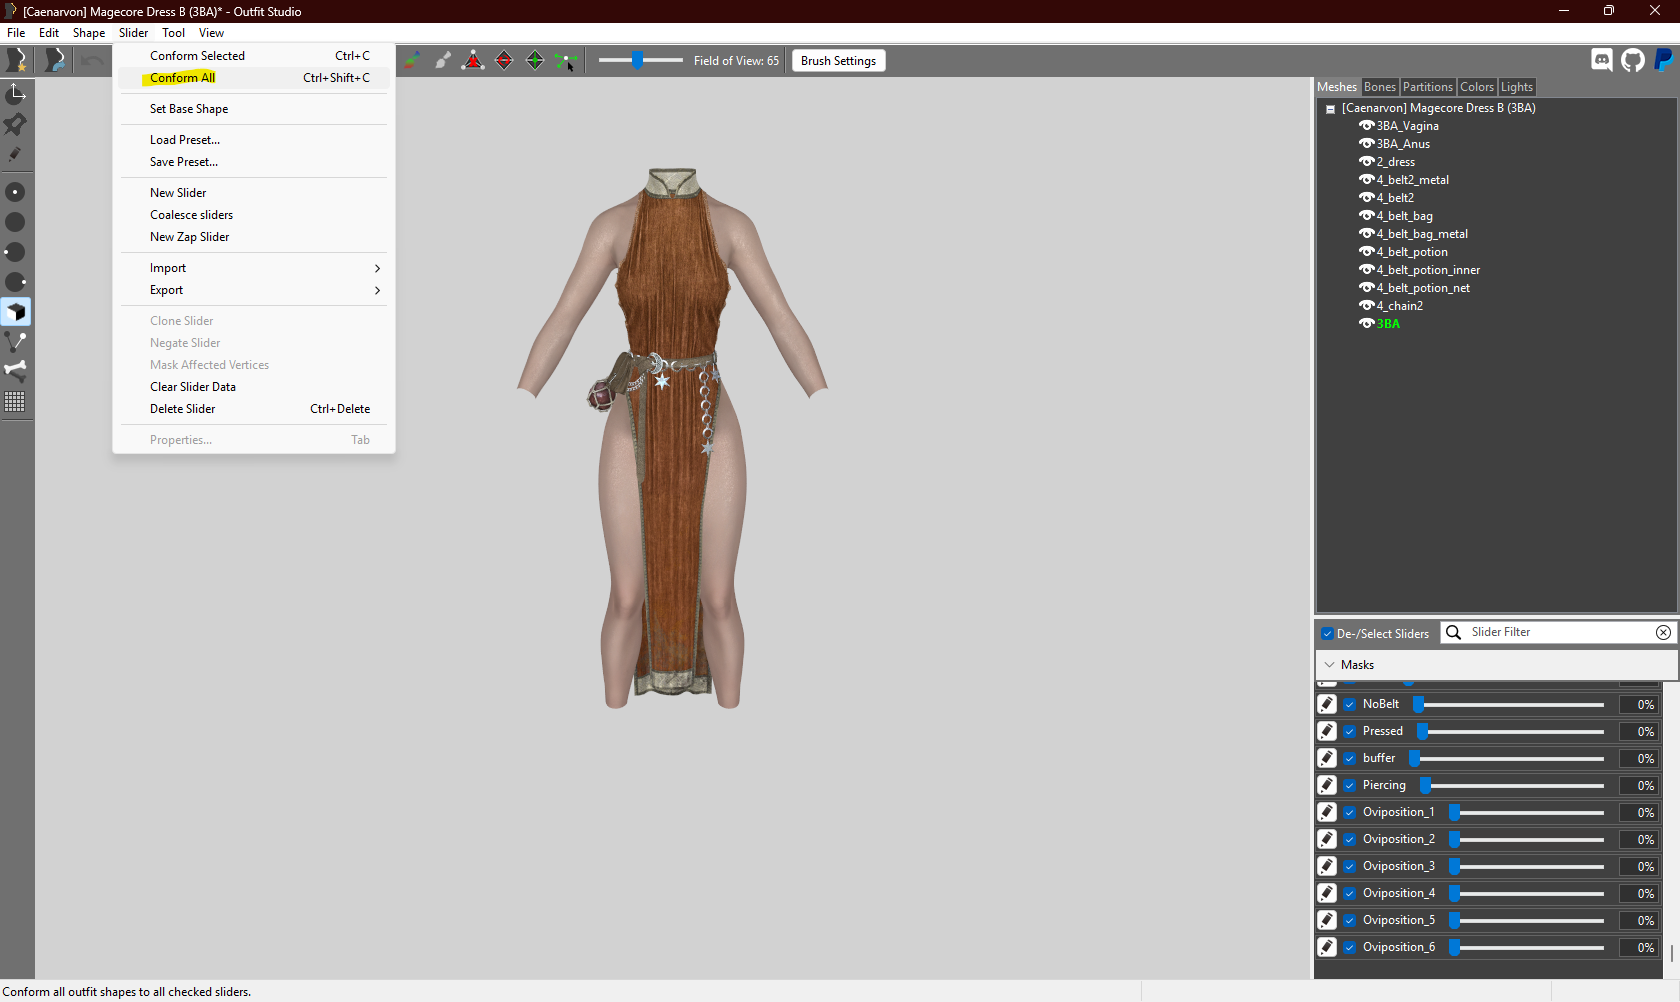Uncheck the Pressed slider checkbox
This screenshot has width=1680, height=1002.
[1350, 731]
